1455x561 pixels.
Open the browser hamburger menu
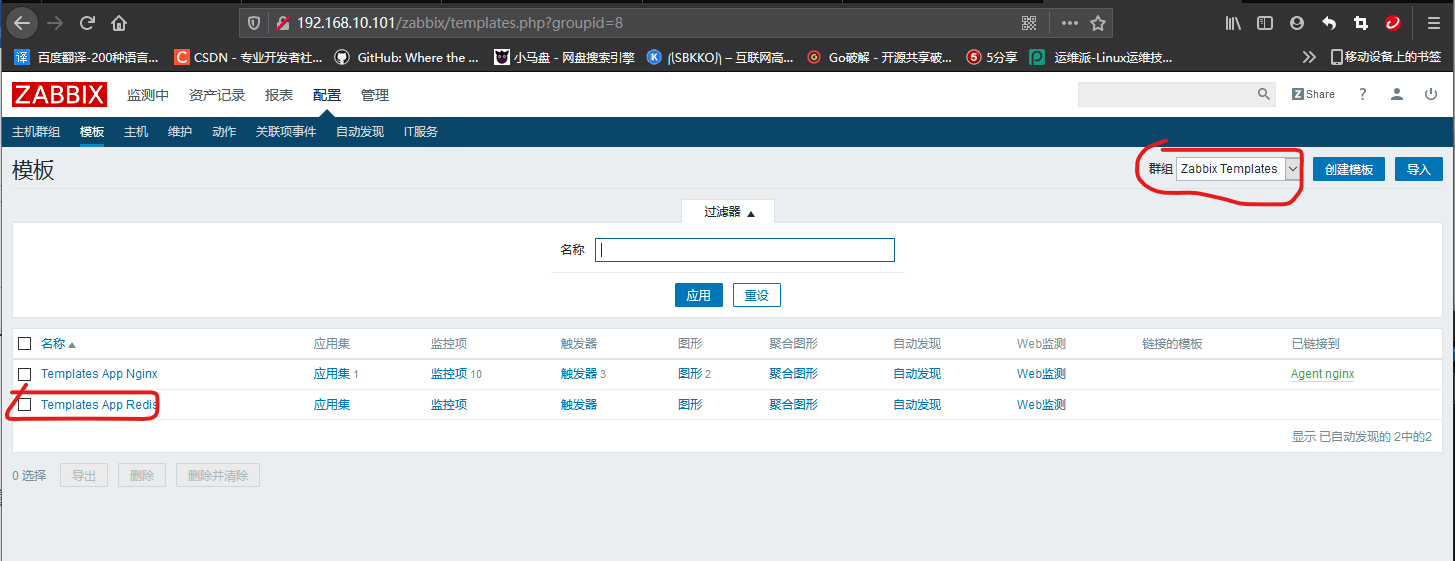pos(1432,22)
